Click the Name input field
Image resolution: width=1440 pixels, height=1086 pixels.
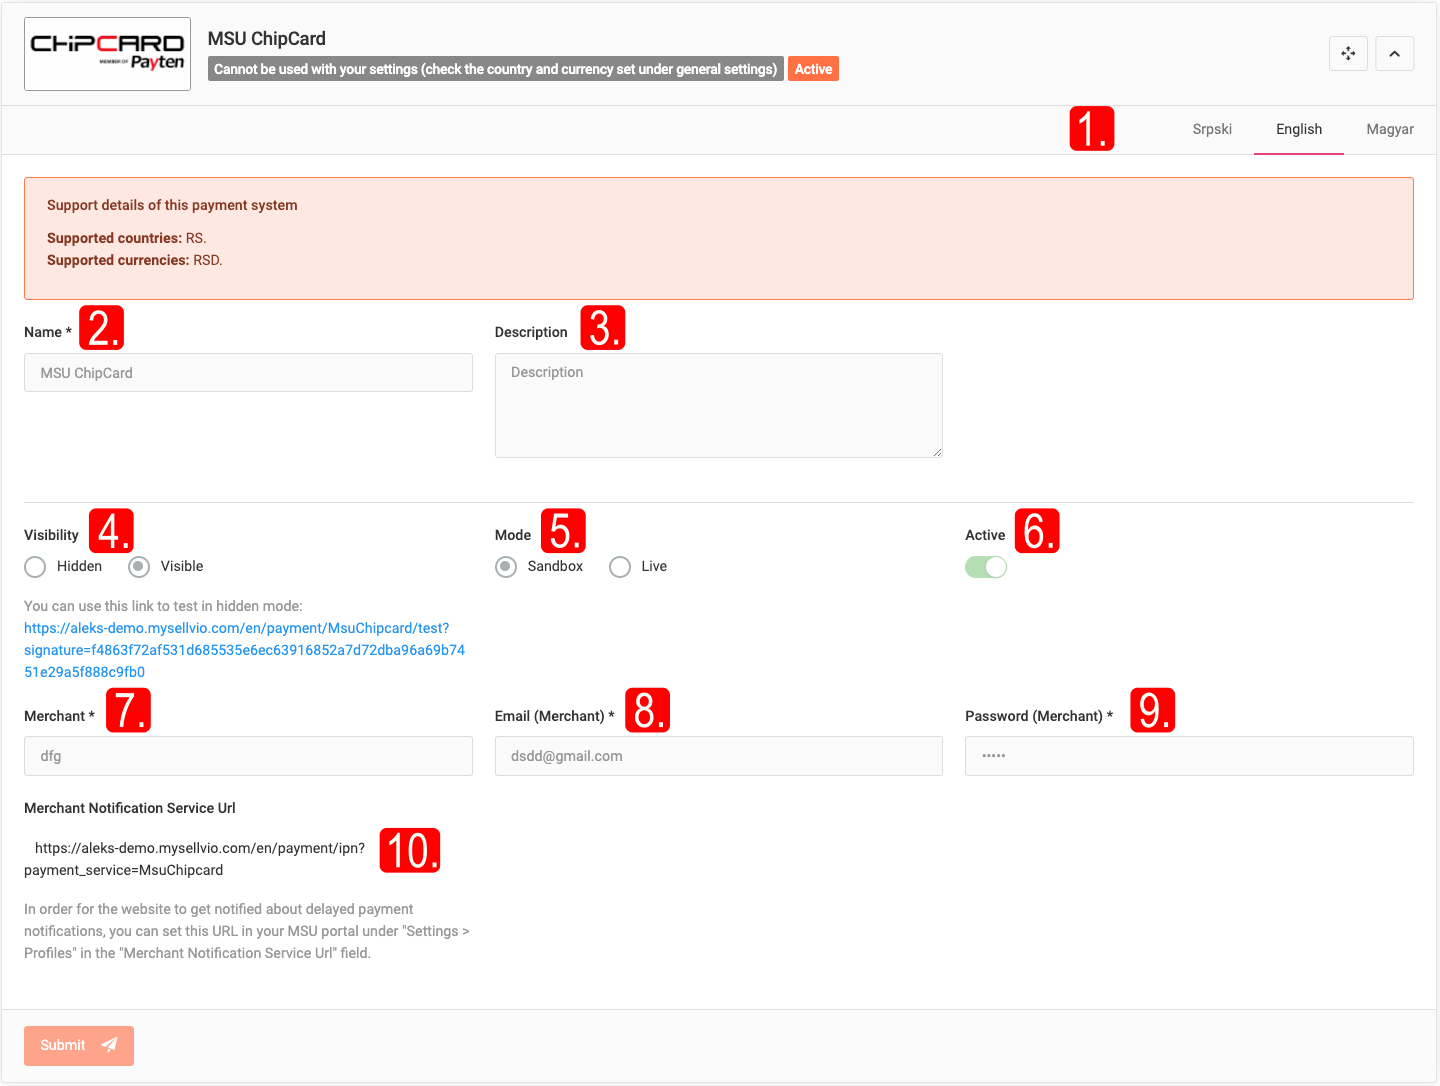[x=248, y=373]
